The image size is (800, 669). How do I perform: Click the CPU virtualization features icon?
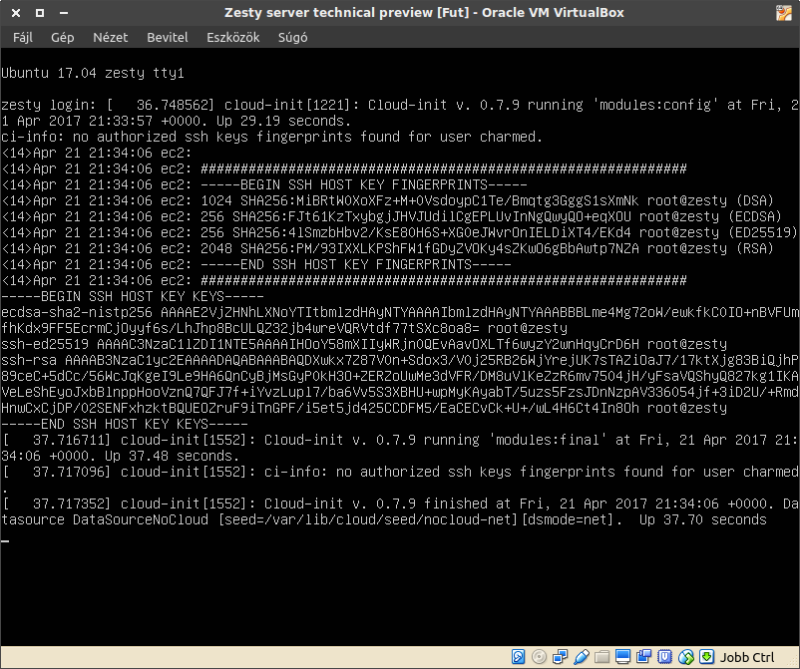(x=664, y=656)
